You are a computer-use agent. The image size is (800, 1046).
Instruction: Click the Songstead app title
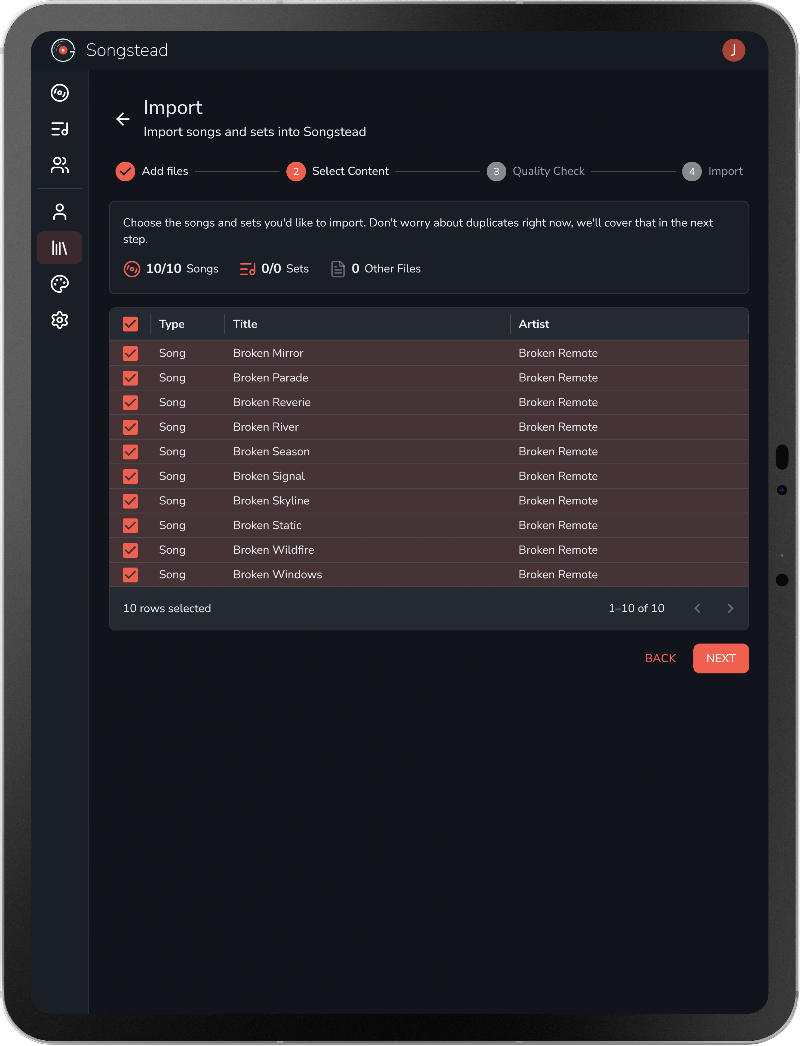click(x=127, y=50)
